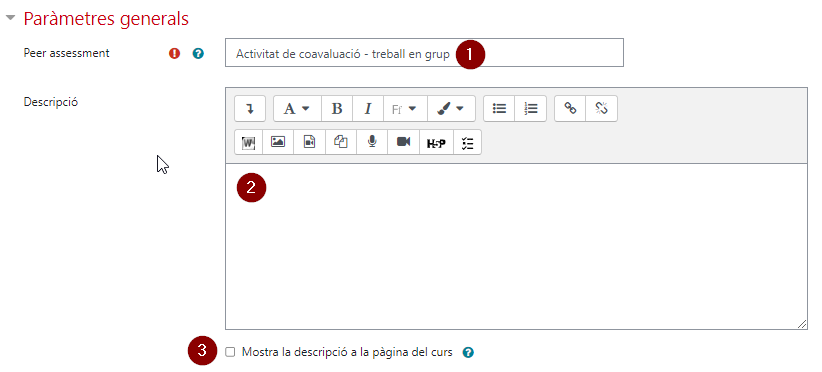Collapse the Paràmetres generals section

point(10,18)
